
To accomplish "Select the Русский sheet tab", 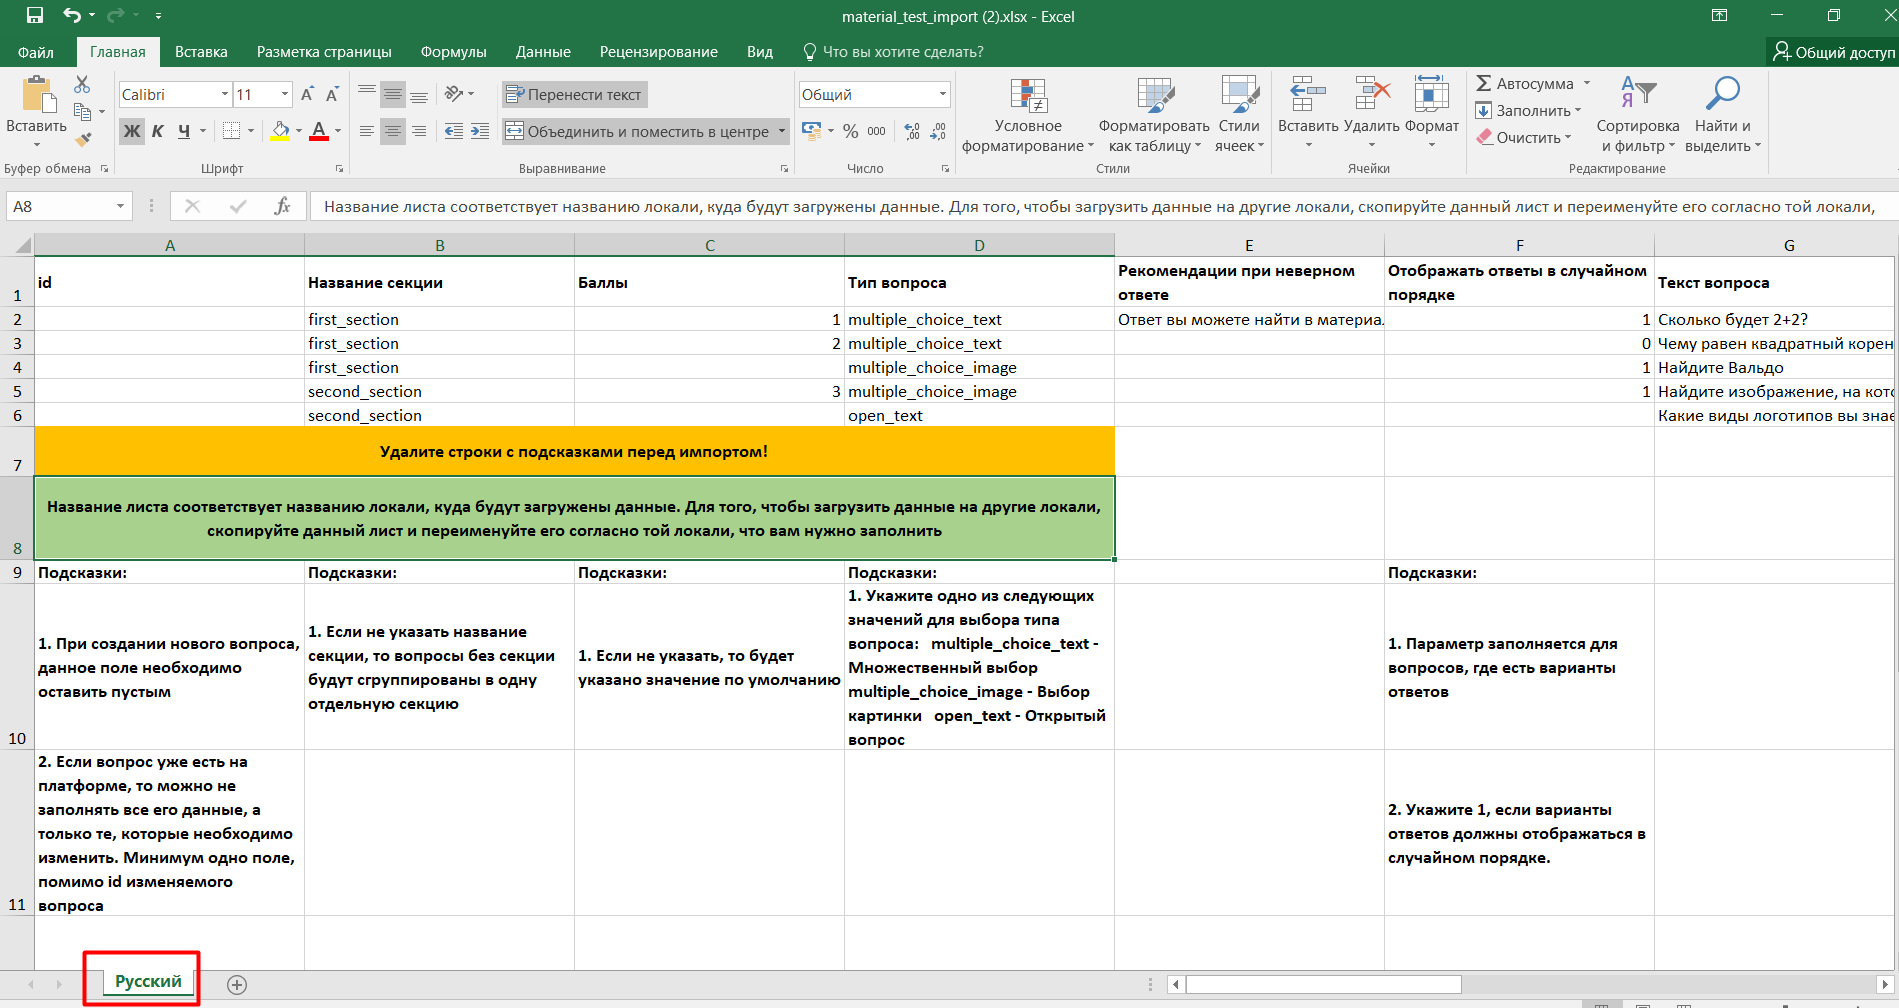I will [x=148, y=981].
